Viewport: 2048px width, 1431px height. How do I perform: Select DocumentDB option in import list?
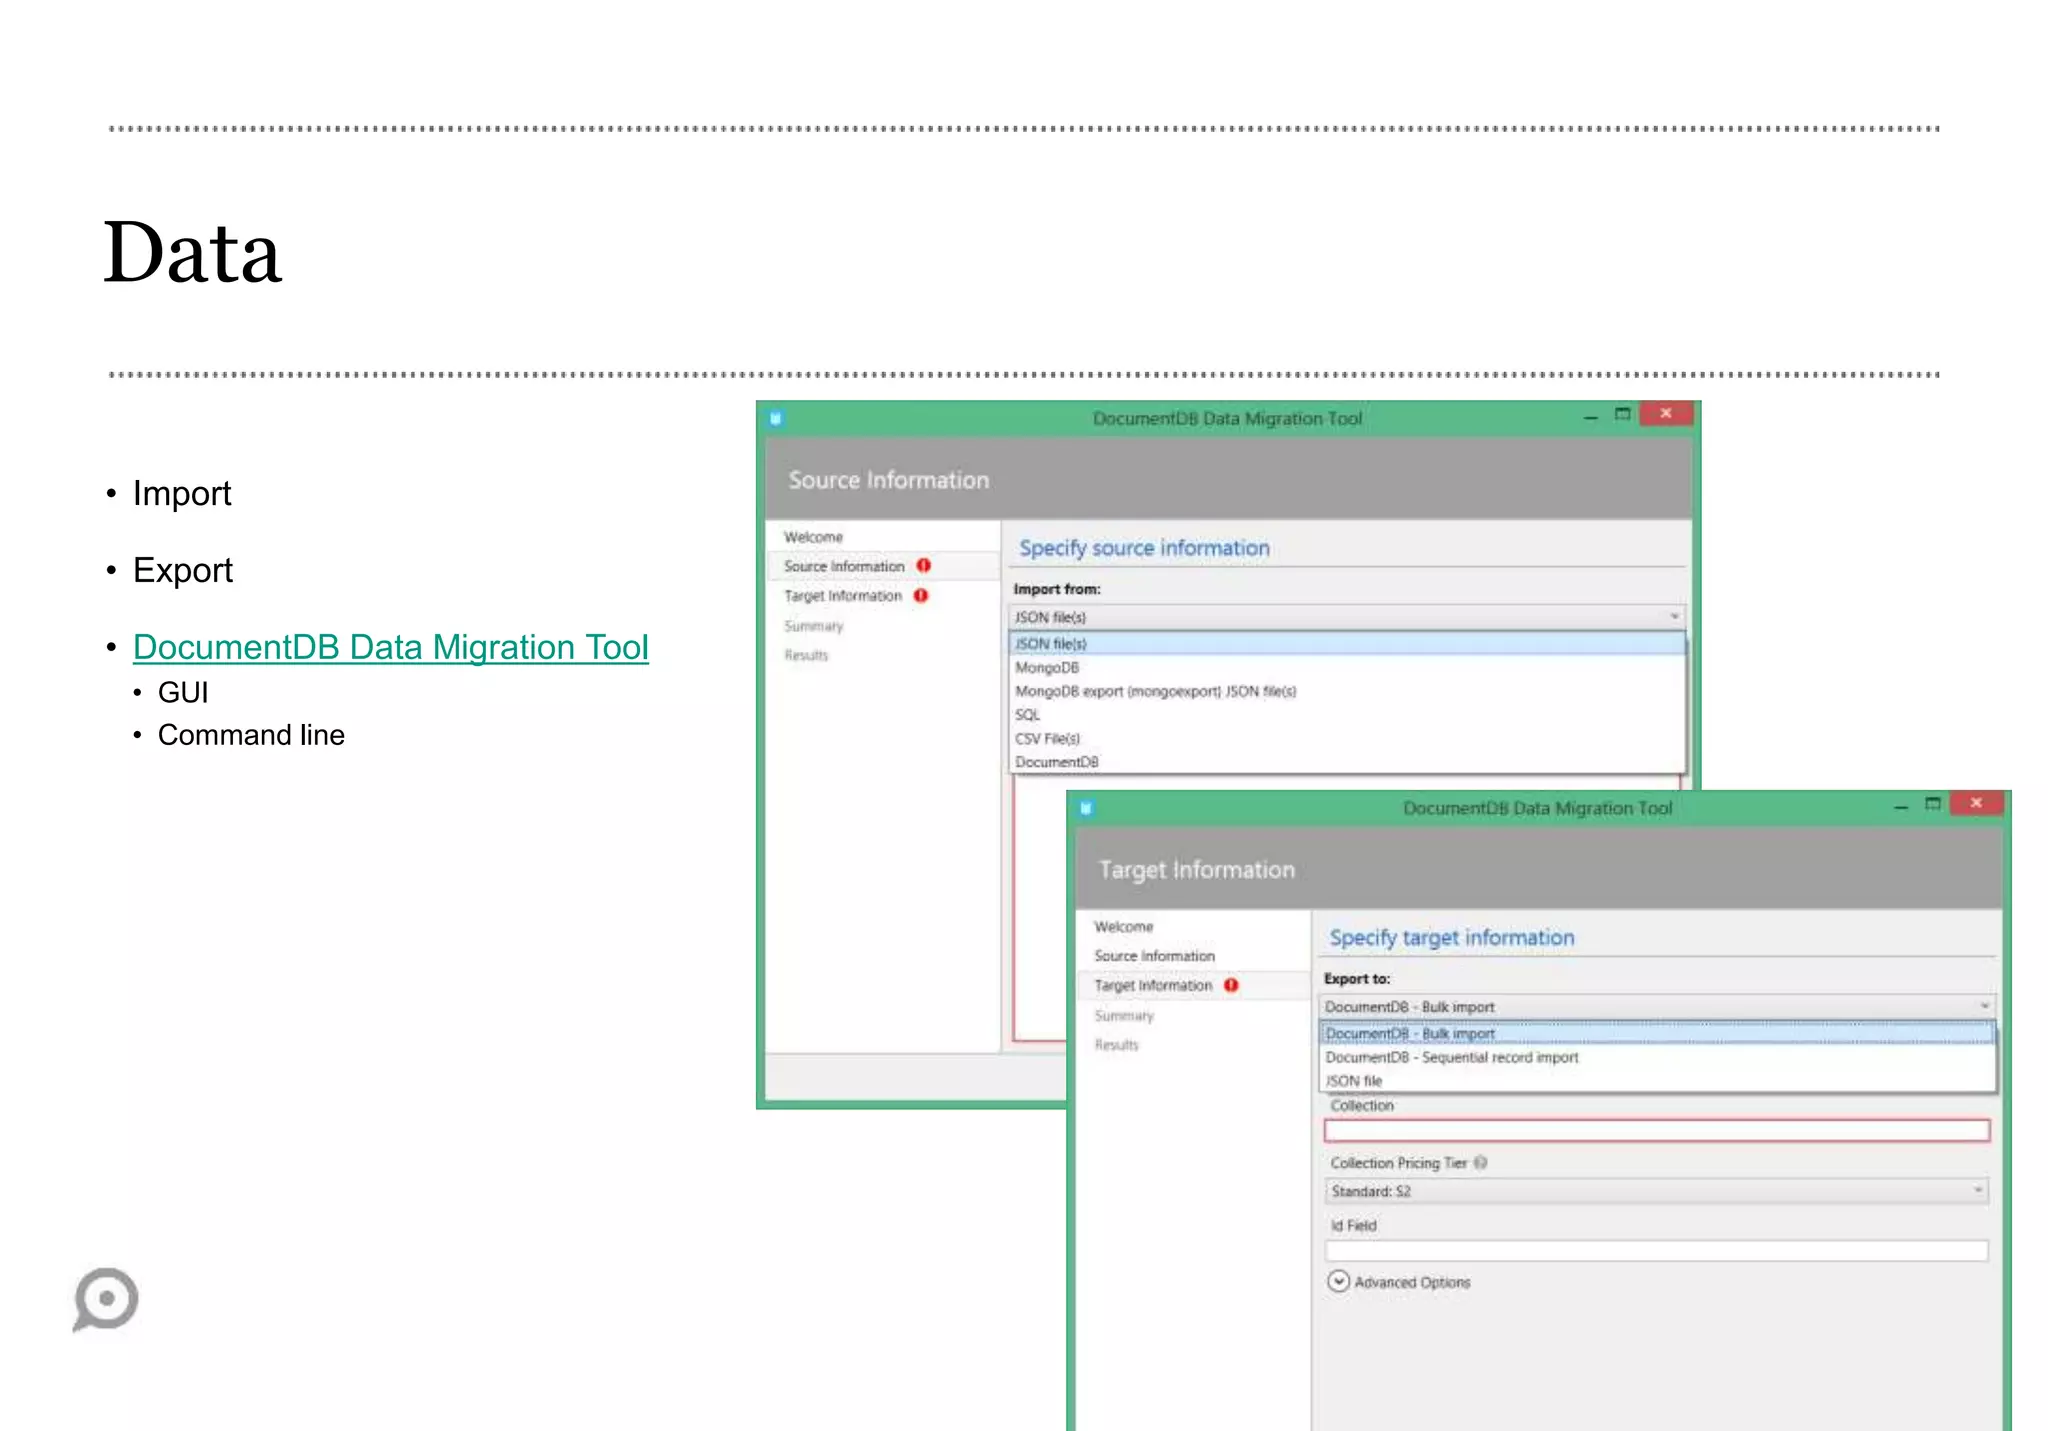coord(1347,762)
